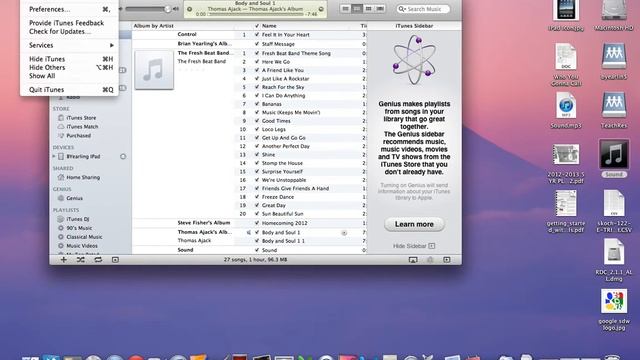640x360 pixels.
Task: Choose Hide iTunes menu item
Action: point(69,59)
